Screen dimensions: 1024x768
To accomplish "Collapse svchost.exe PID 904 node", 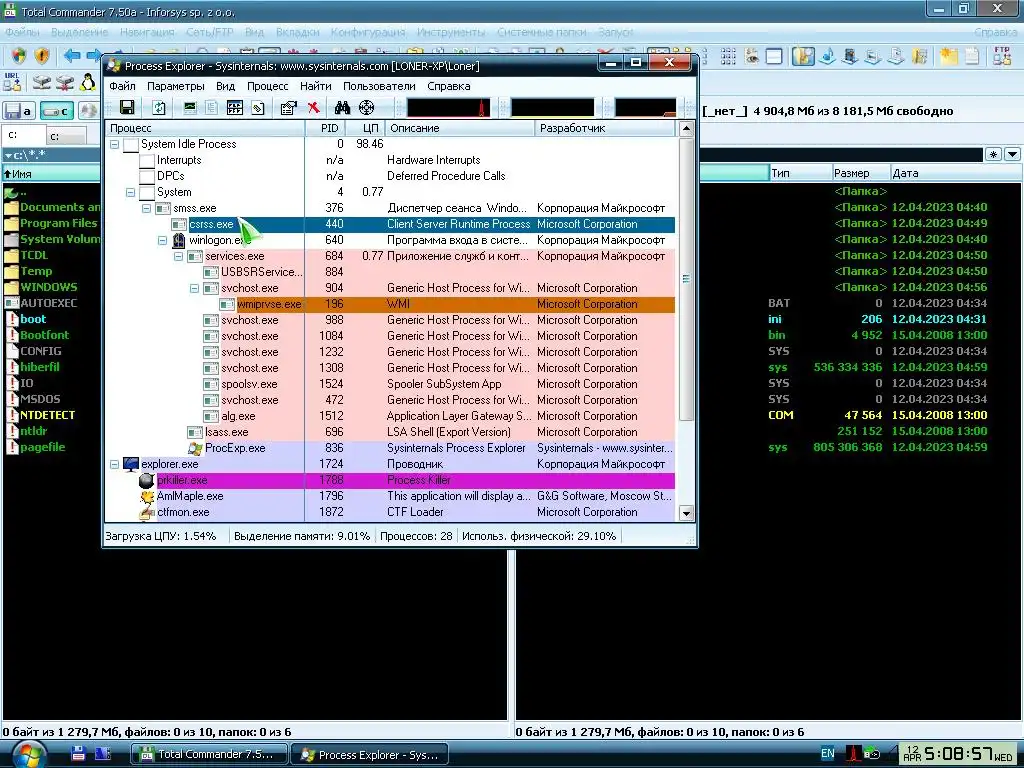I will (194, 288).
